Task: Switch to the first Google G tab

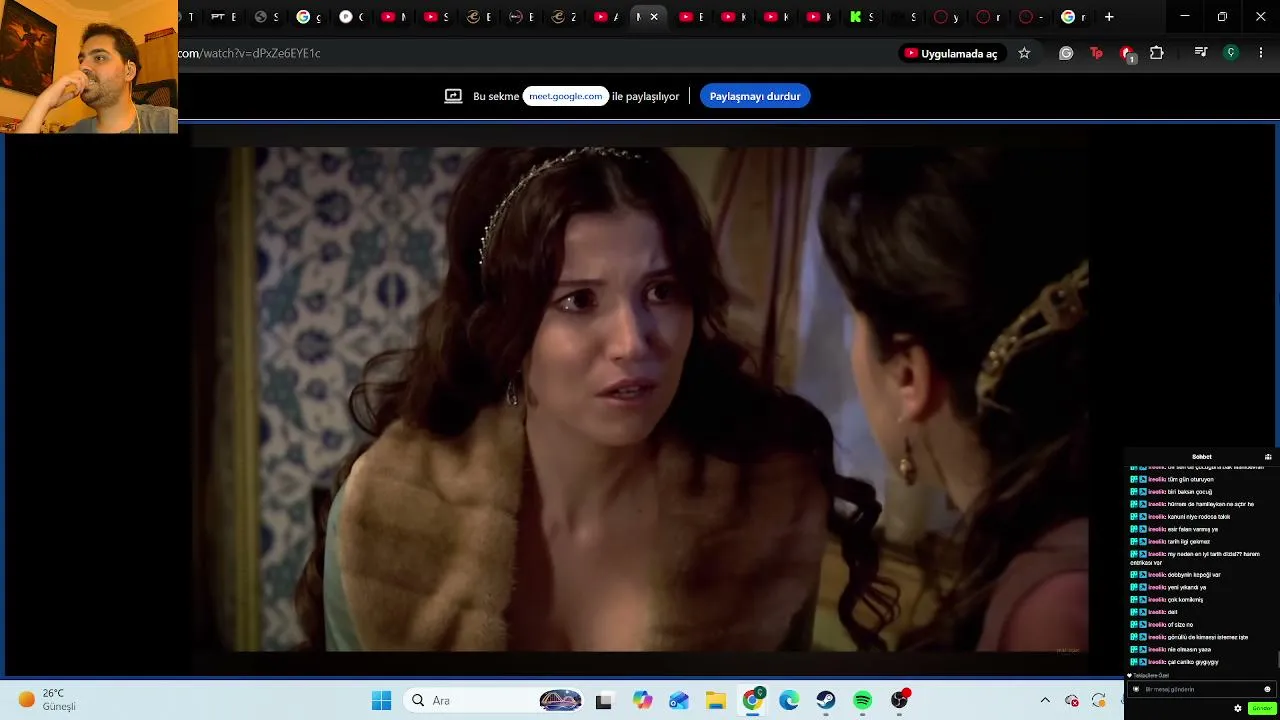Action: click(309, 17)
